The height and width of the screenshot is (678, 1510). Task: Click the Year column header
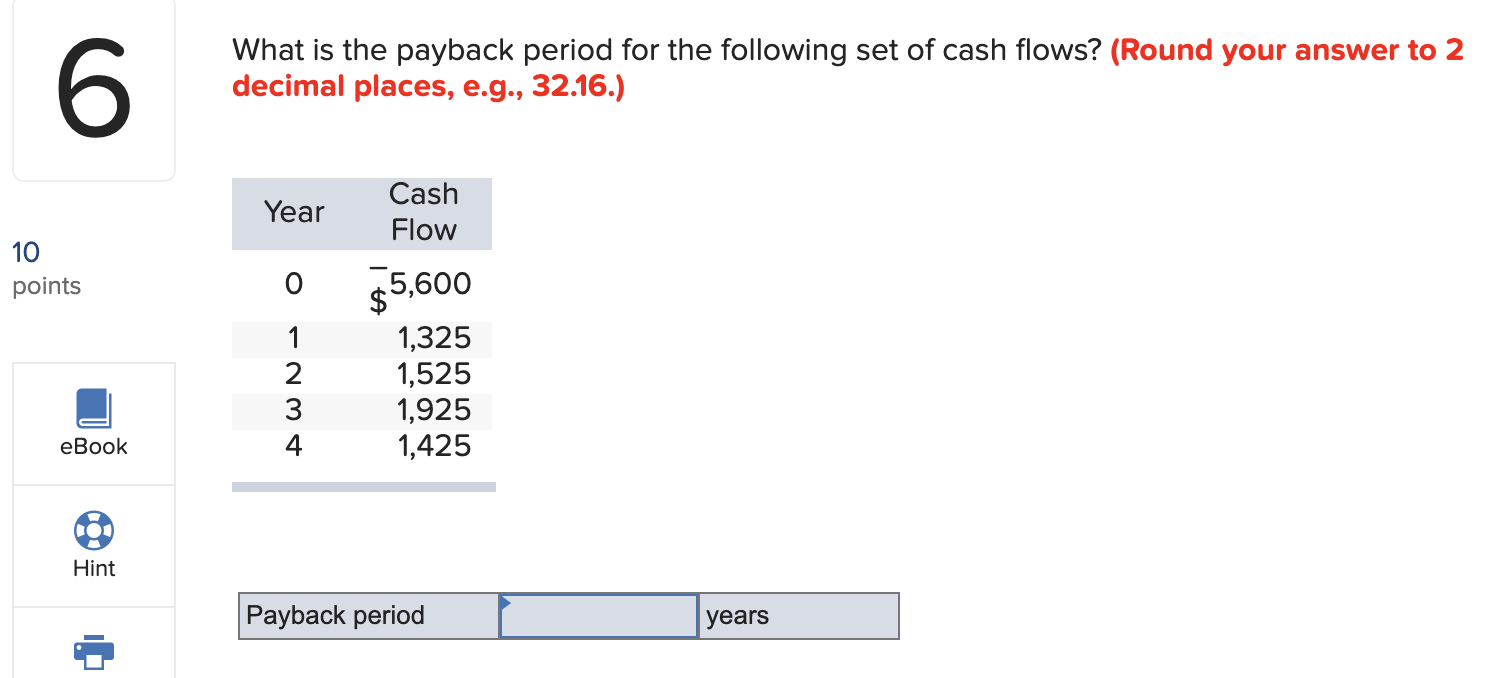pos(293,212)
